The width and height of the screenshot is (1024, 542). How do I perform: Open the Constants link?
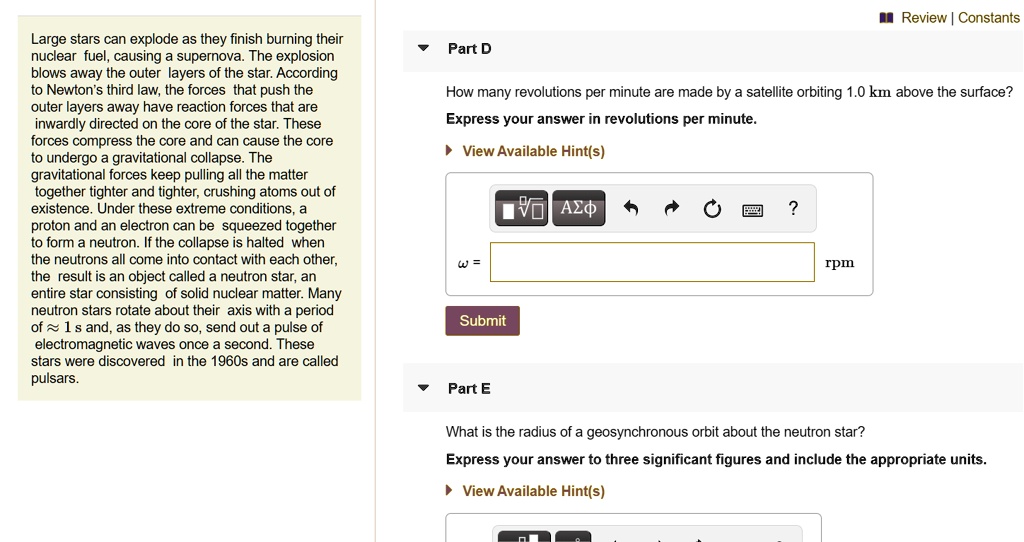click(x=989, y=18)
